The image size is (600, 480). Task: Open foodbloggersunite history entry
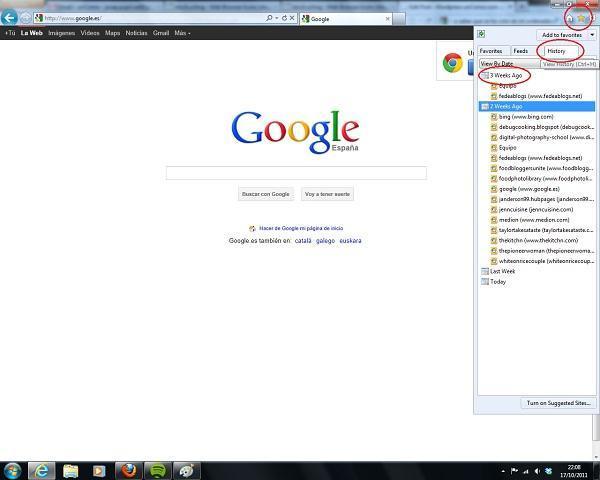(542, 168)
